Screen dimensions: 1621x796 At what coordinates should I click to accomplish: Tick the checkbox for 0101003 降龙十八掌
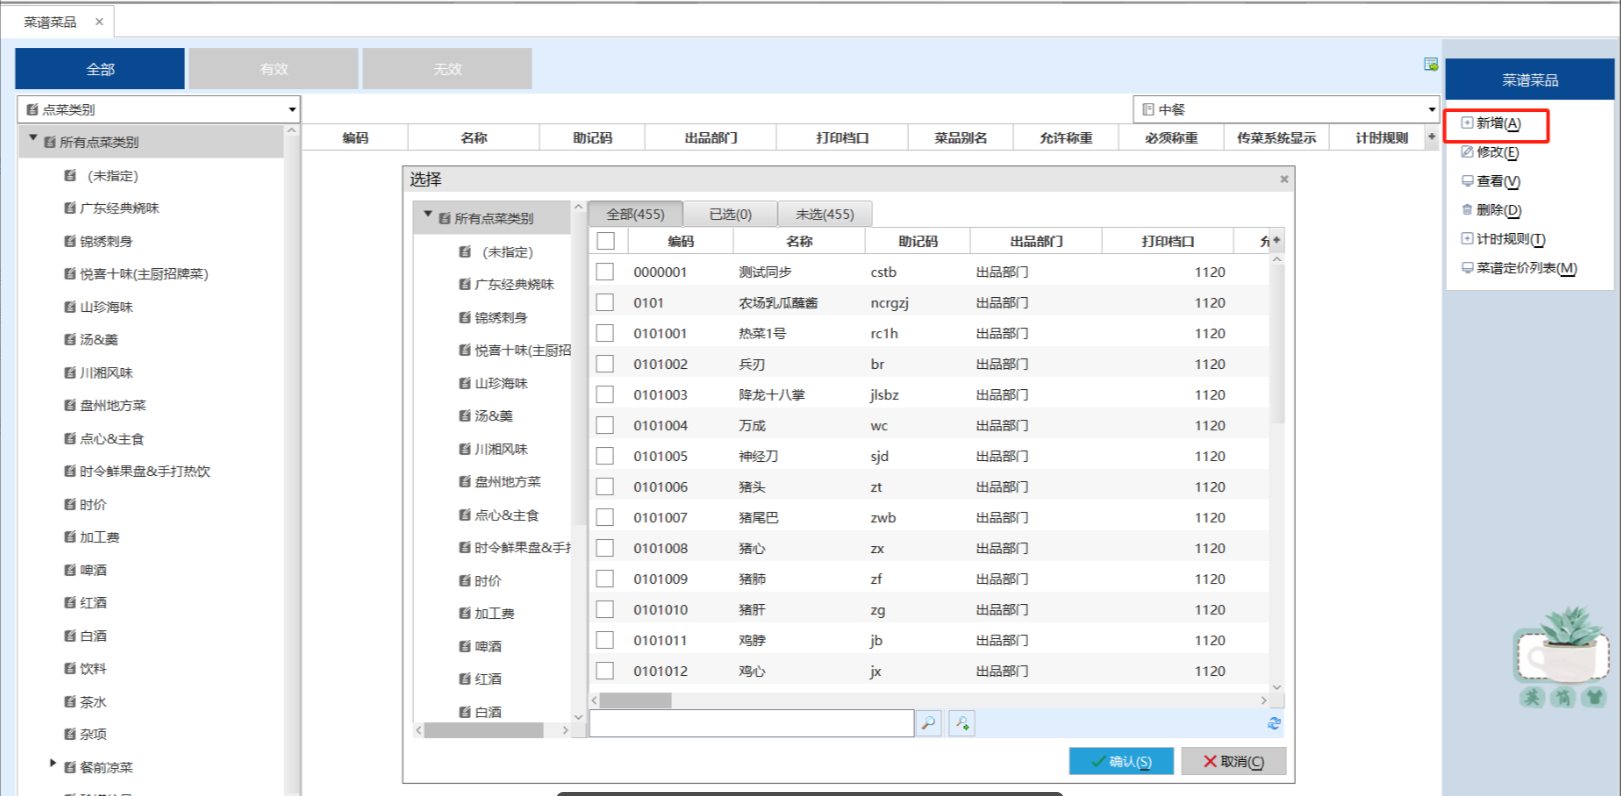605,395
